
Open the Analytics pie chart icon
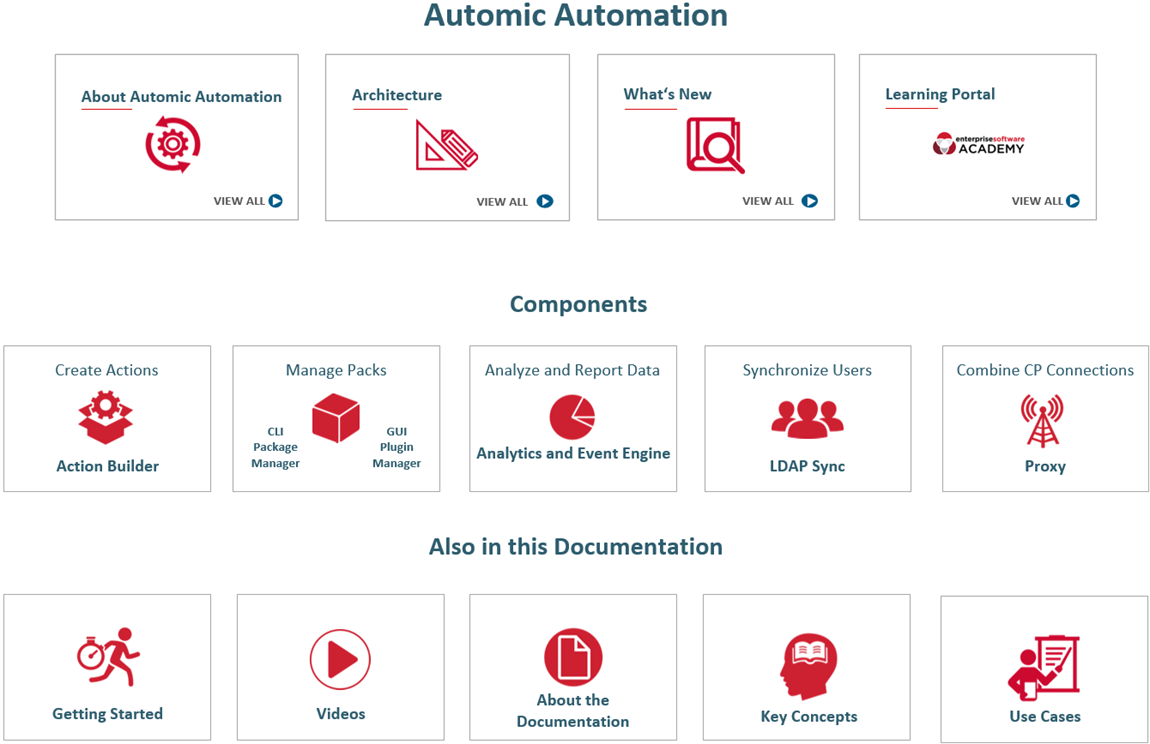point(572,417)
